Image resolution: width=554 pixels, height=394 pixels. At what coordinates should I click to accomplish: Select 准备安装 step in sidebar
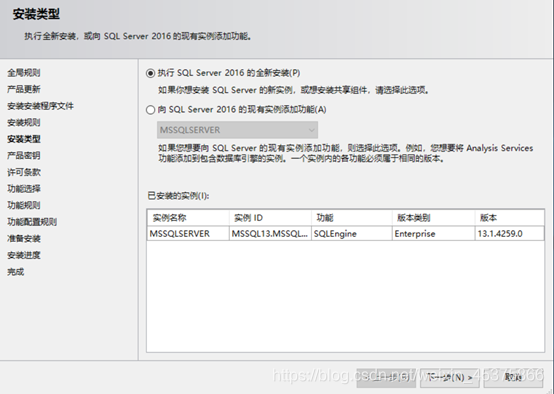tap(24, 239)
